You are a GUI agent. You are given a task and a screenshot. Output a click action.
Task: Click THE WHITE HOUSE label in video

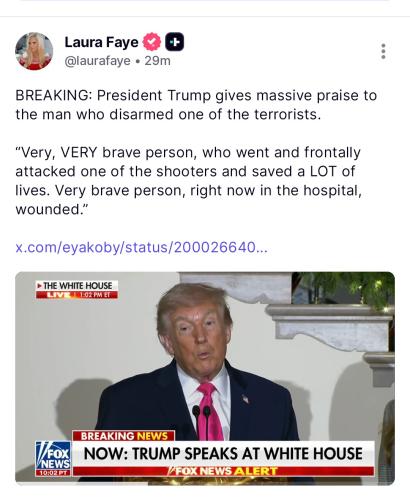77,286
